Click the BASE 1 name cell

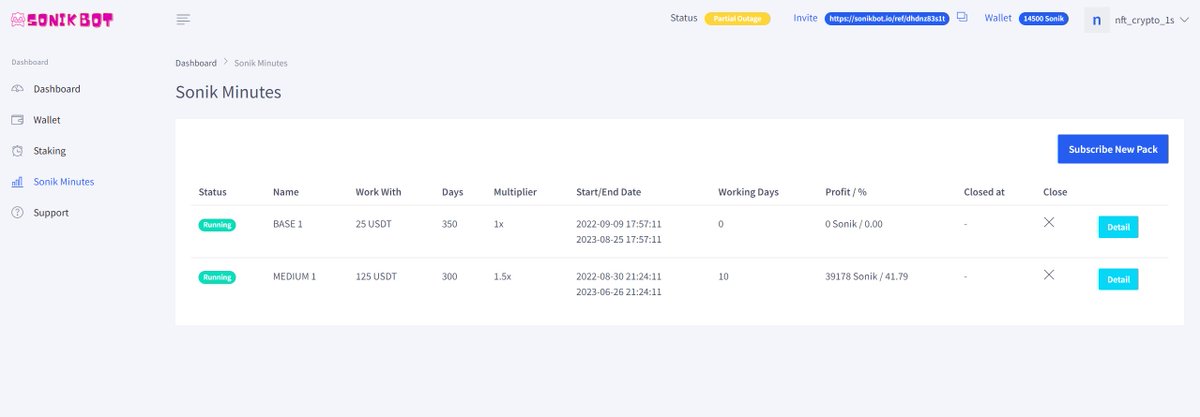tap(288, 224)
